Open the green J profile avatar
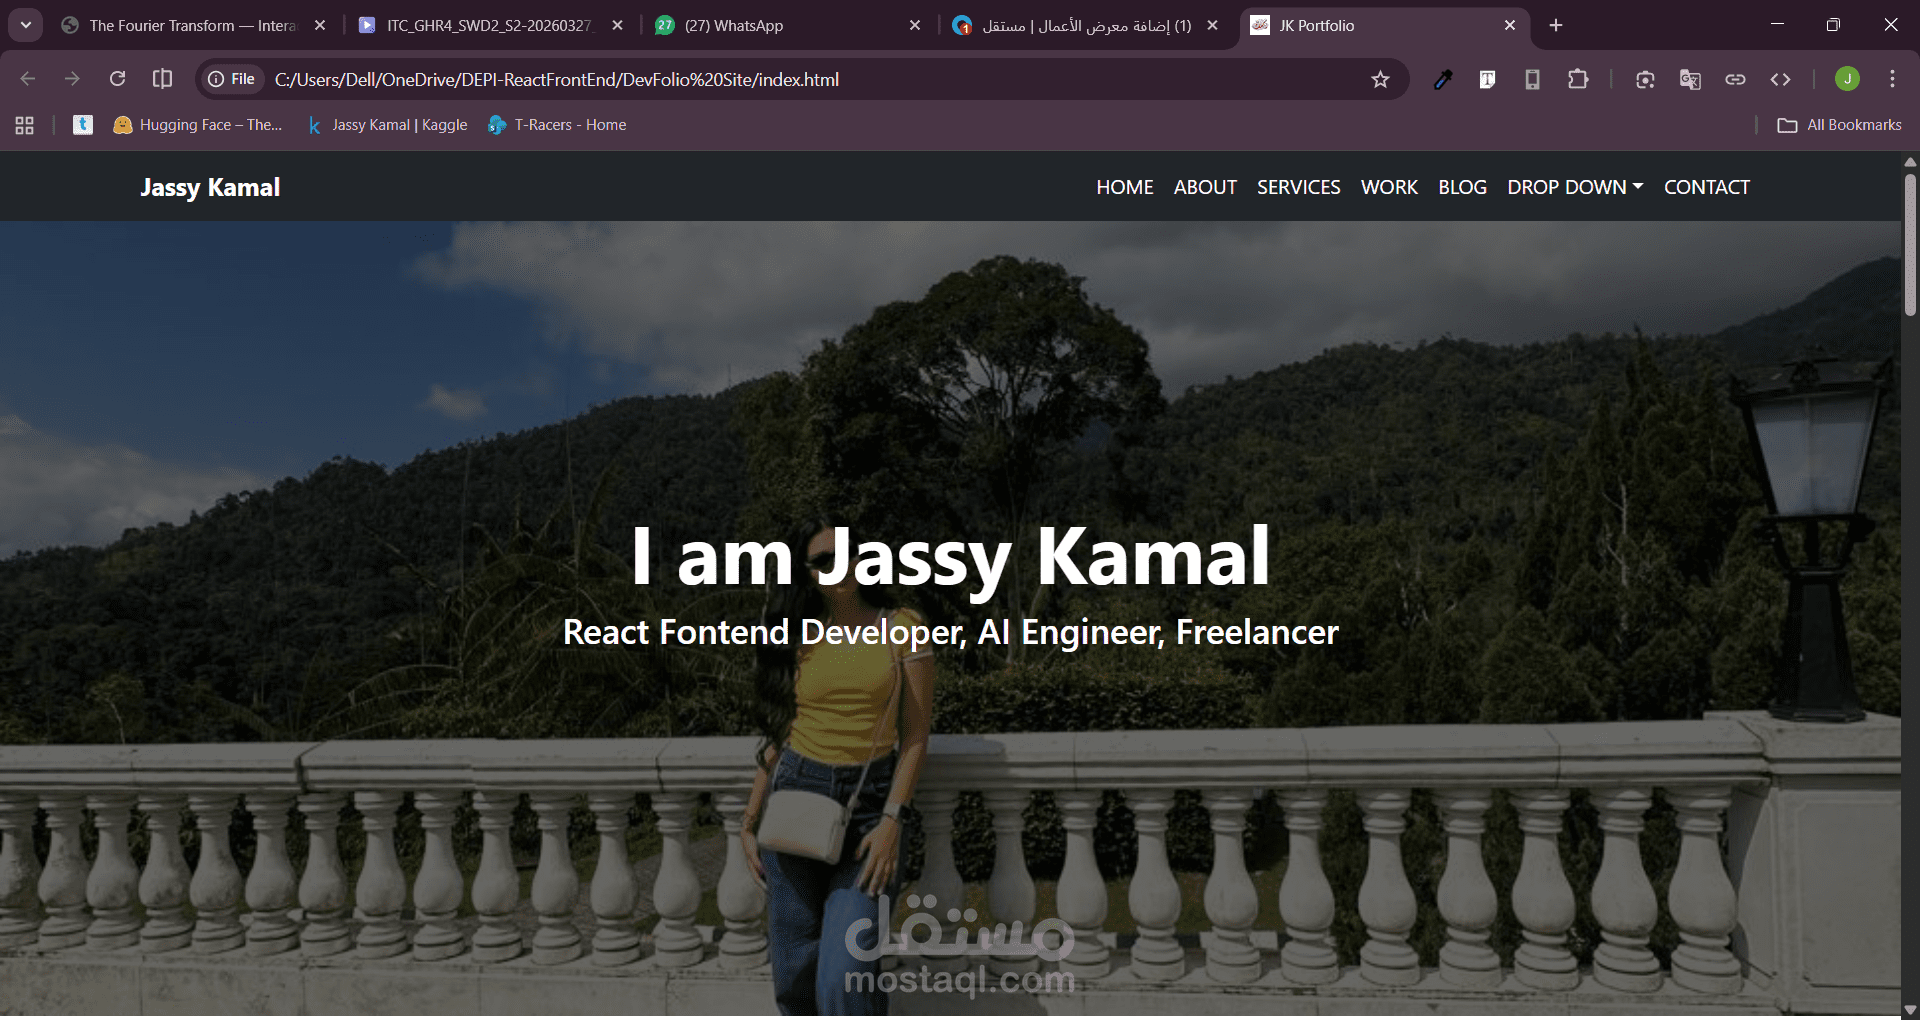 pyautogui.click(x=1847, y=79)
